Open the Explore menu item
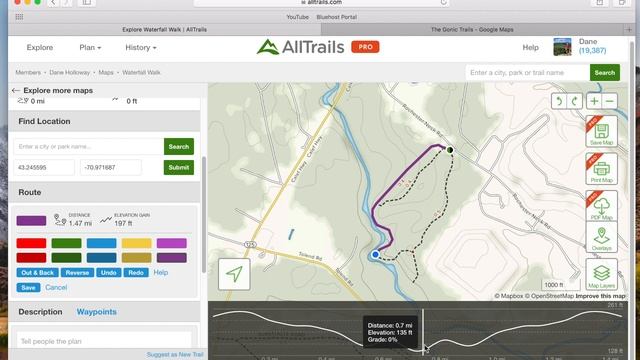Image resolution: width=640 pixels, height=360 pixels. (x=40, y=47)
